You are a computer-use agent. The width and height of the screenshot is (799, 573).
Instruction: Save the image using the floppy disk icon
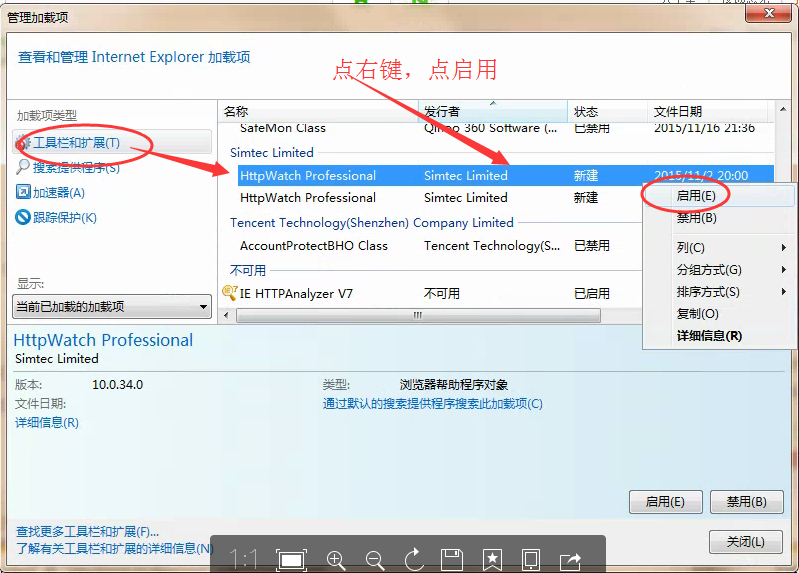click(452, 560)
